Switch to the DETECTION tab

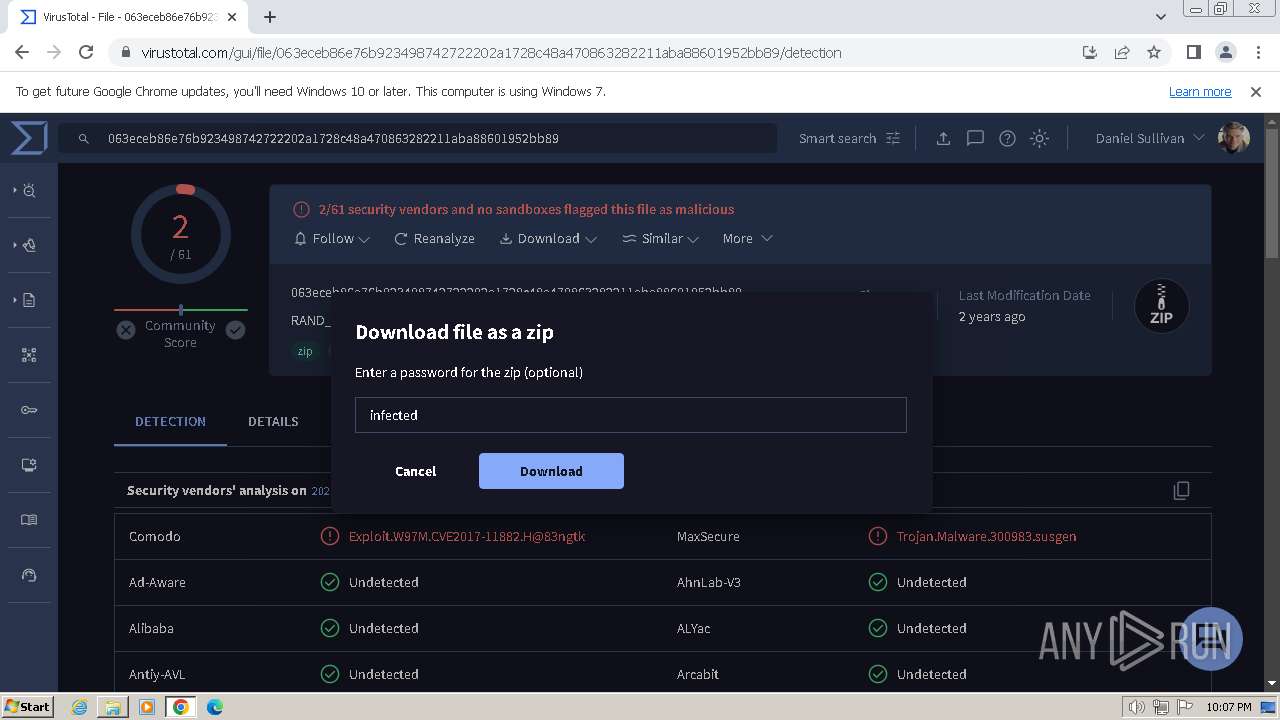[x=170, y=421]
